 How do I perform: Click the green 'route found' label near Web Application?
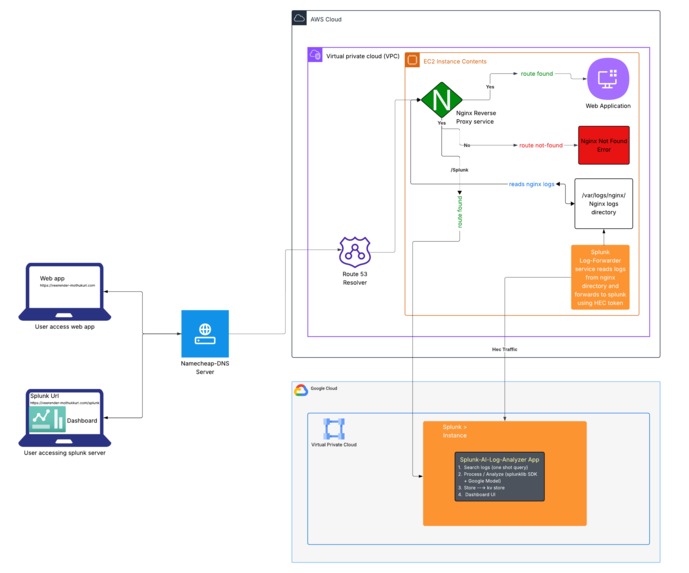(537, 74)
